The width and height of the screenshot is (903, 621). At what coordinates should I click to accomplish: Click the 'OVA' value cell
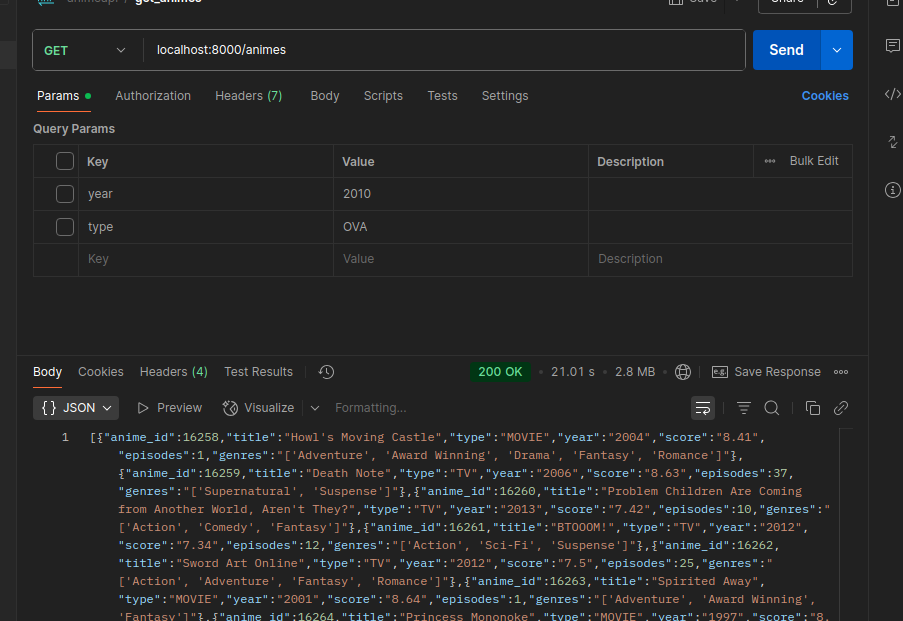461,227
